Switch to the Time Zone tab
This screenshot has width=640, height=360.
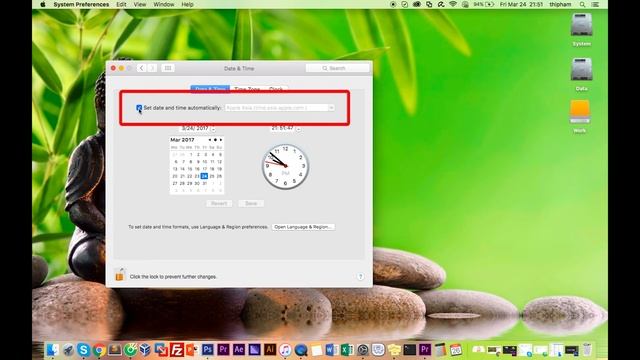pyautogui.click(x=247, y=89)
